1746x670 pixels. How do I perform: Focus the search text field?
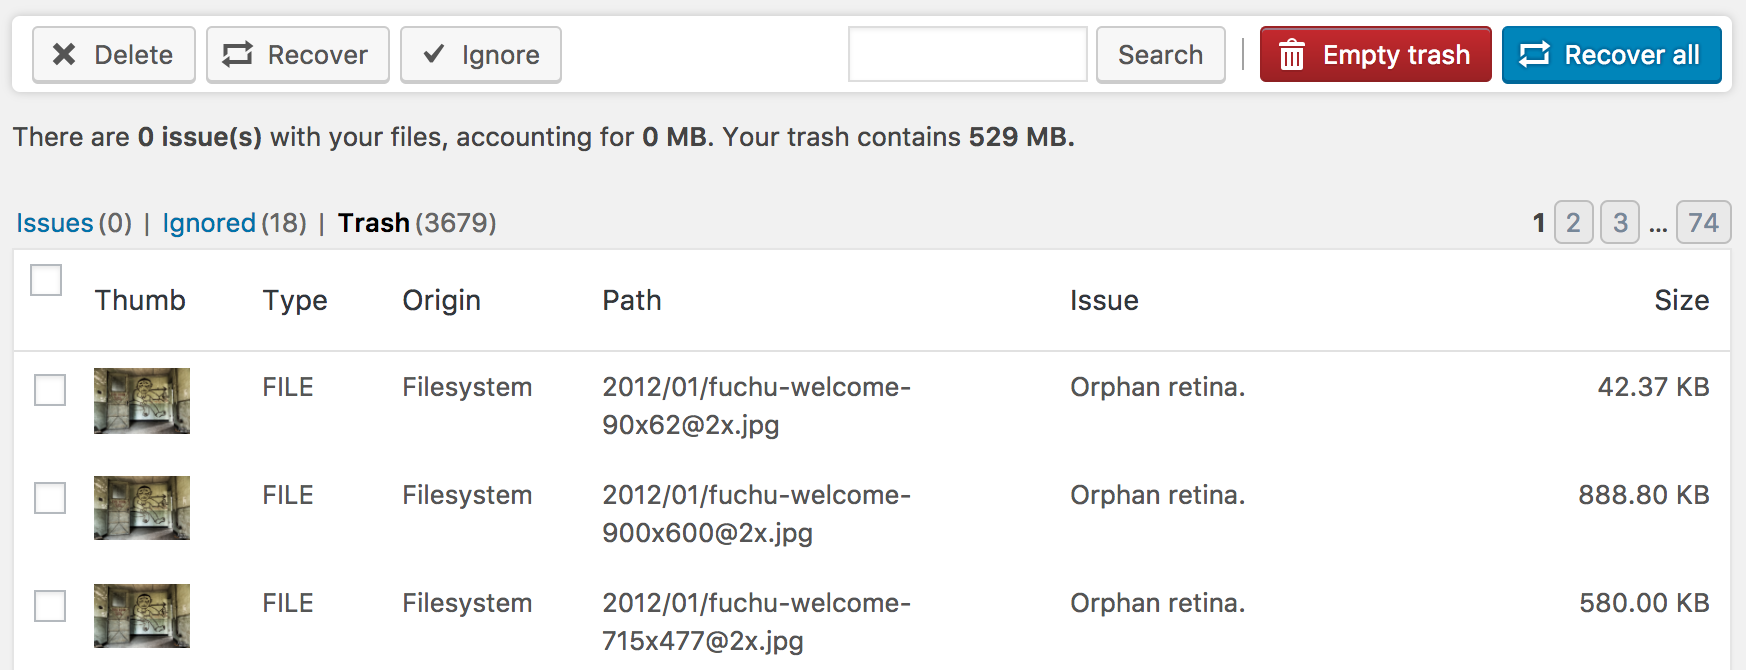(x=967, y=55)
